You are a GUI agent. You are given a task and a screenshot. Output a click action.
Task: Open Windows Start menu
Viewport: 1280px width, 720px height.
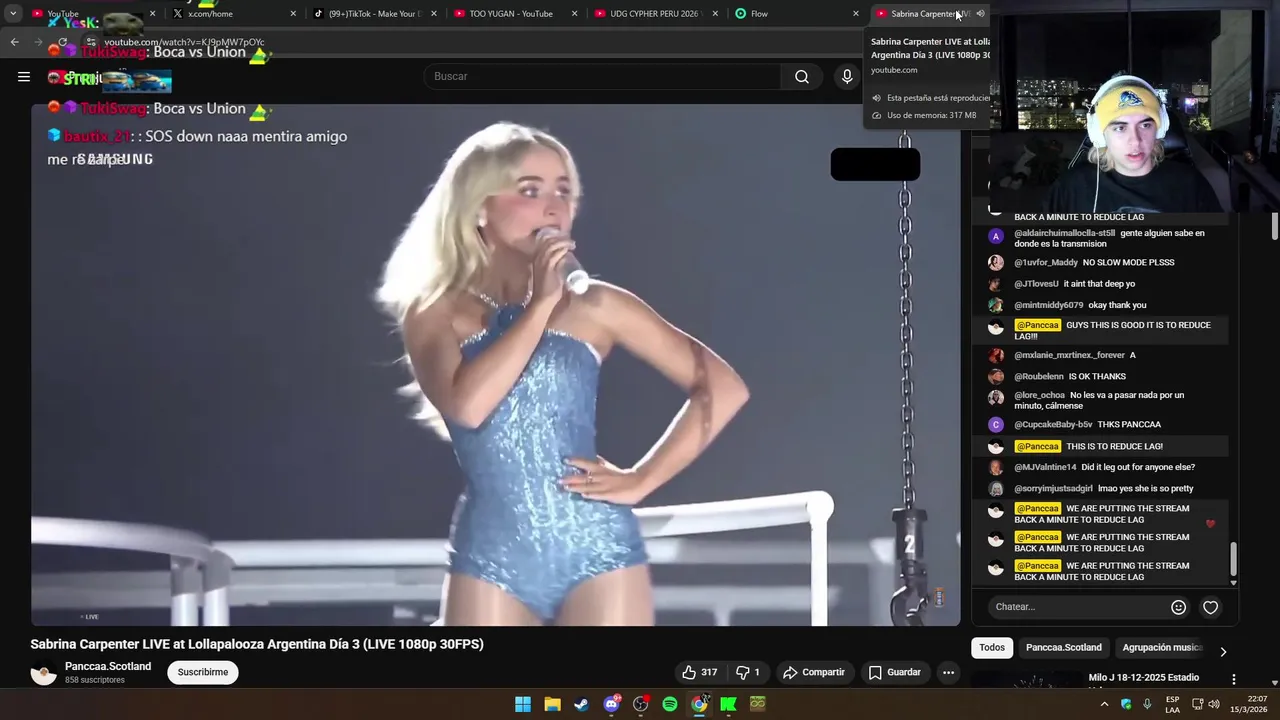523,704
